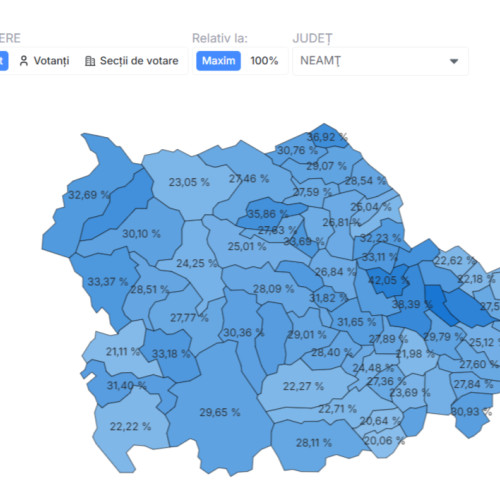Image resolution: width=500 pixels, height=500 pixels.
Task: Select the area labeled 38,39 %
Action: 412,304
